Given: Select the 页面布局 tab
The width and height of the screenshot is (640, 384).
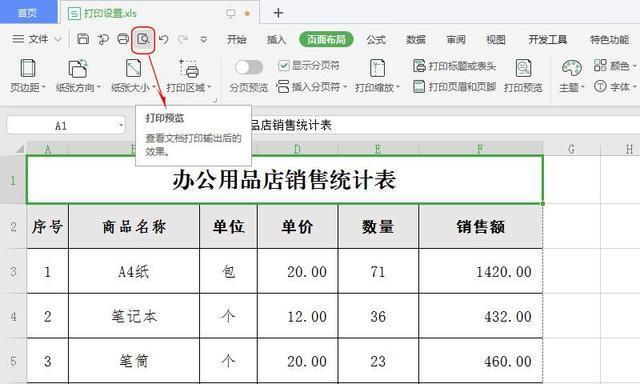Looking at the screenshot, I should click(326, 40).
